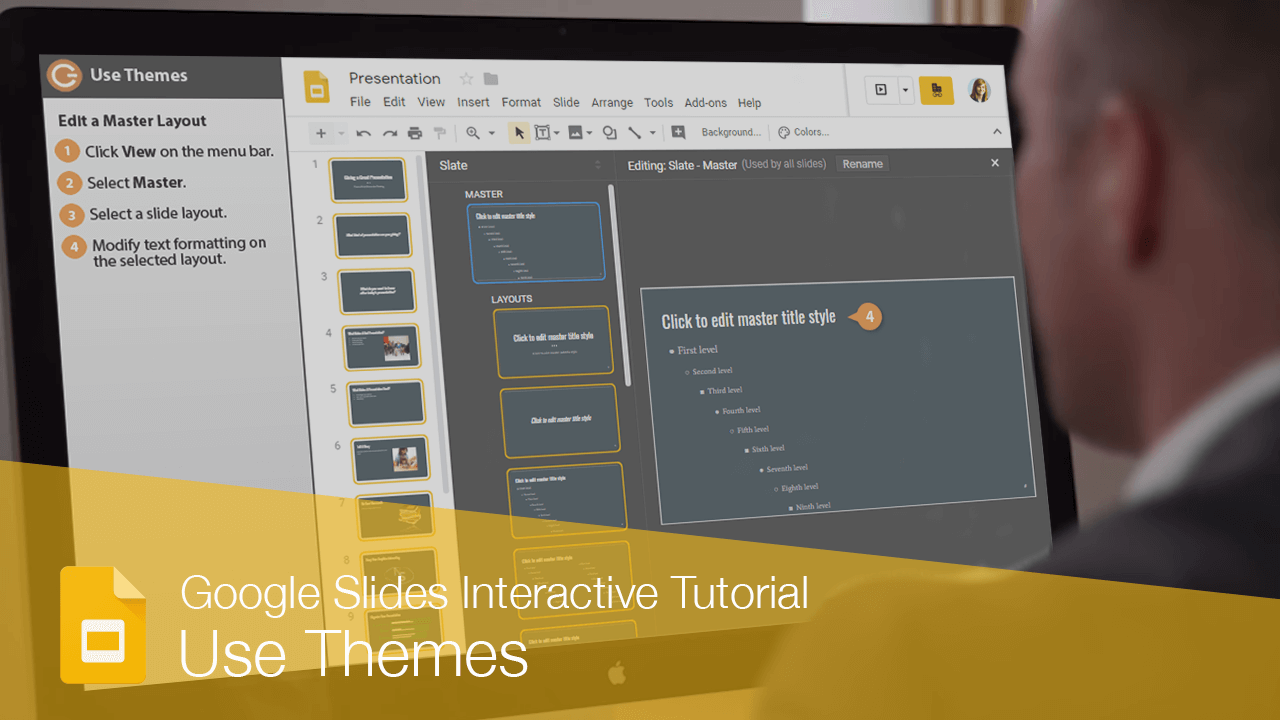The width and height of the screenshot is (1280, 720).
Task: Click the Rename button
Action: [861, 164]
